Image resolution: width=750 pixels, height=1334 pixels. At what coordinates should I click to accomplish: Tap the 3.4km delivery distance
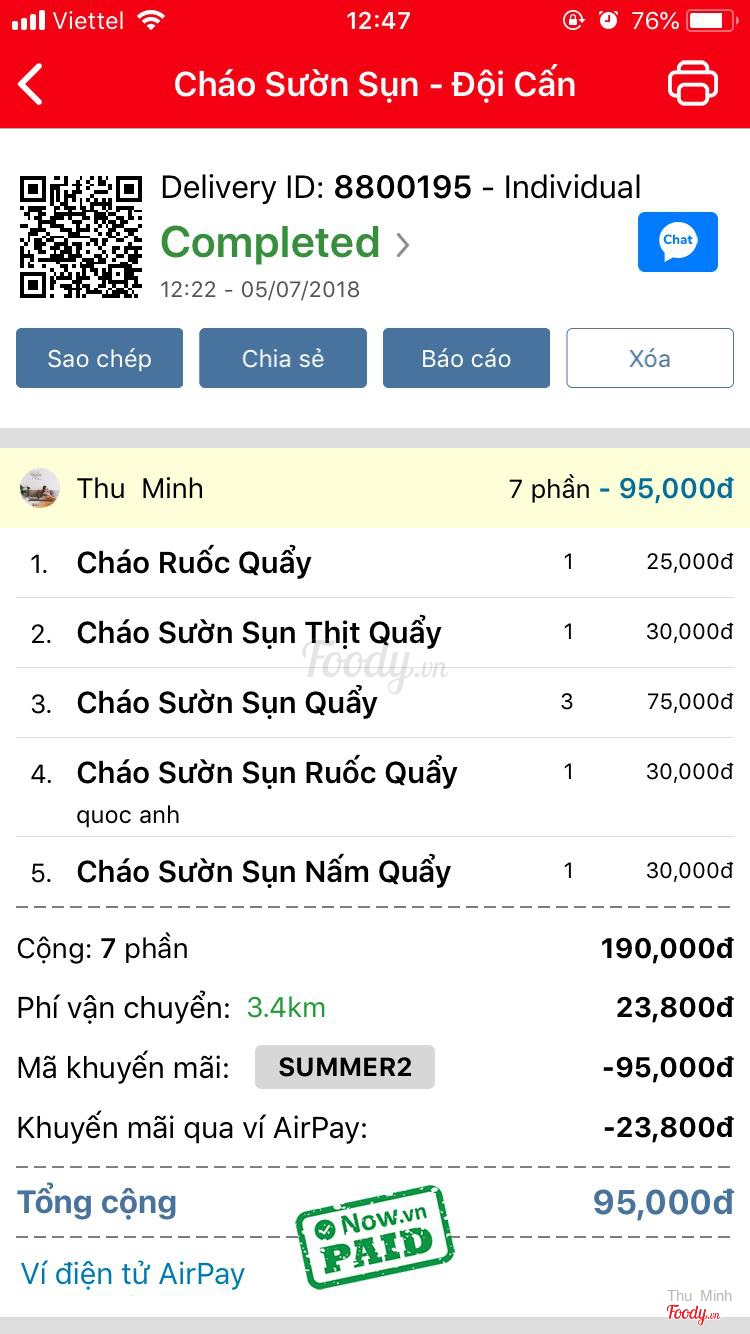coord(286,1007)
